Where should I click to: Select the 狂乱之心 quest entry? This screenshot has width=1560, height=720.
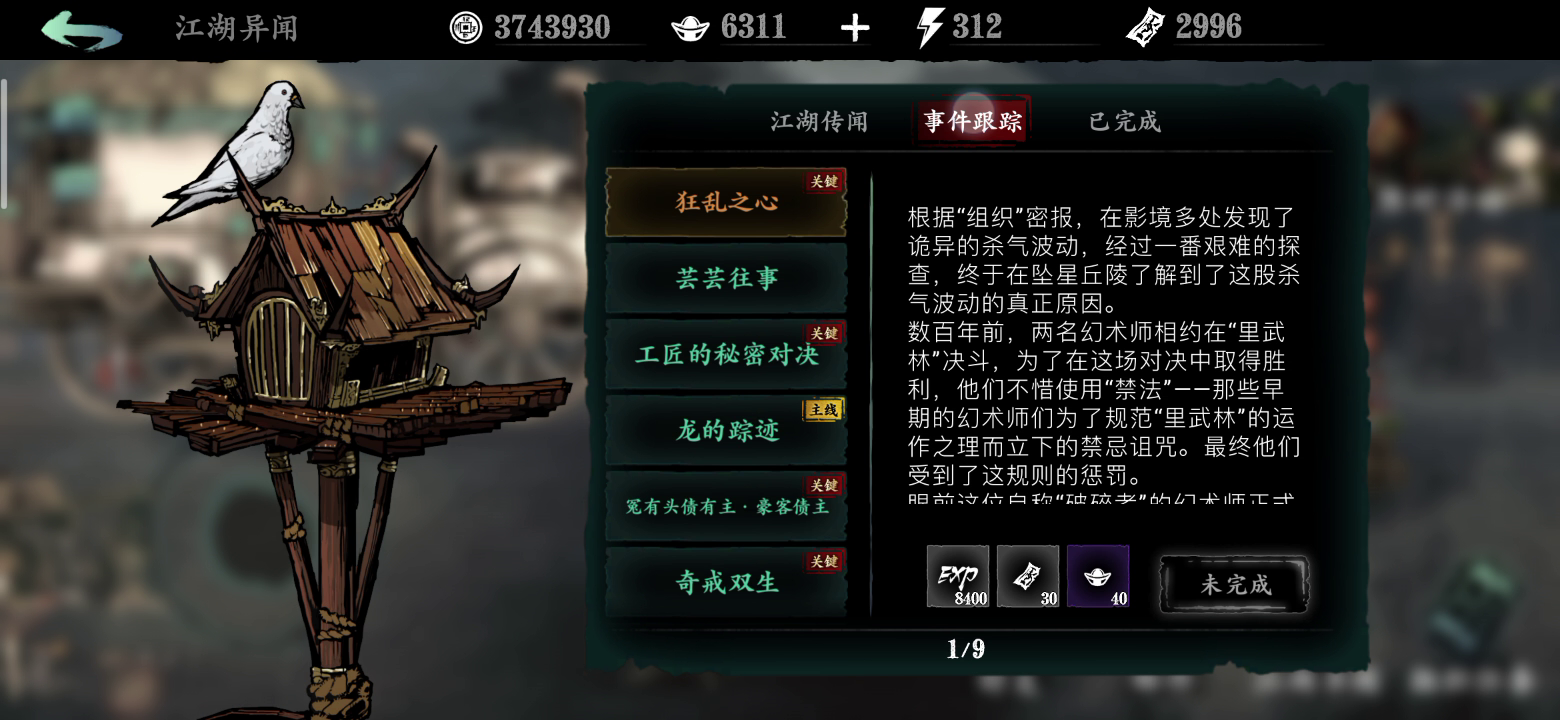(x=726, y=202)
